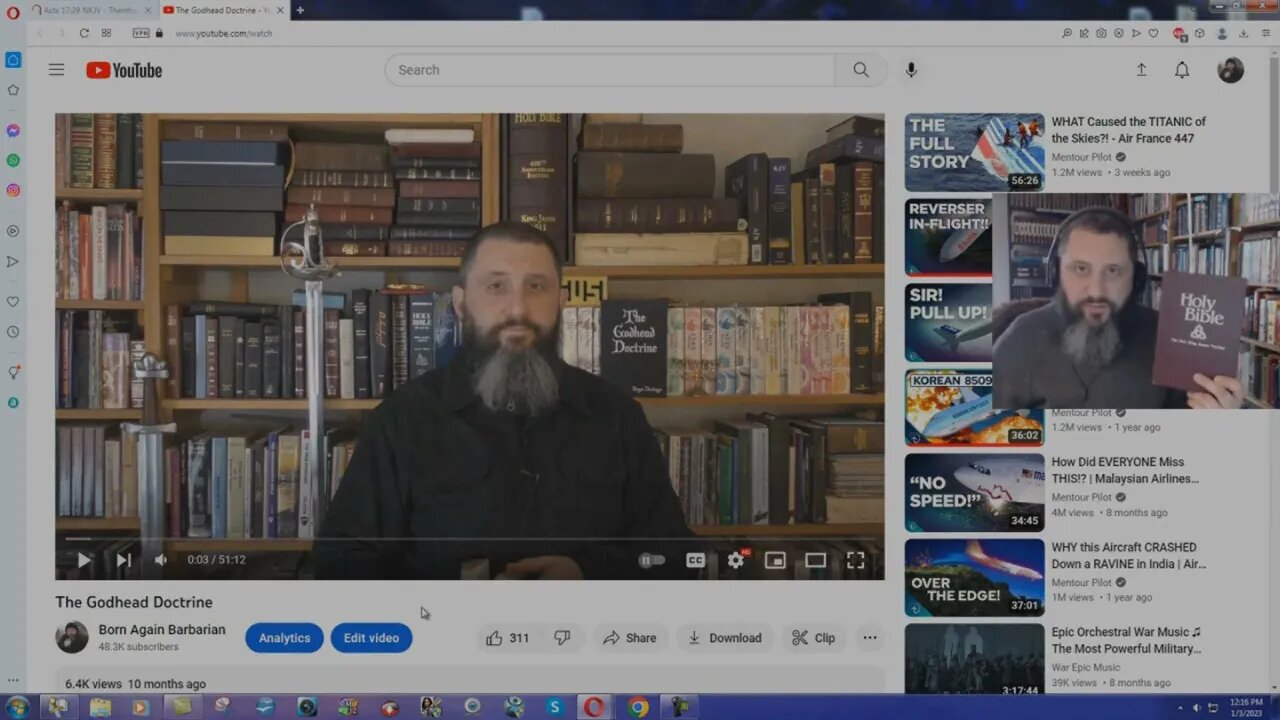Screen dimensions: 1280x720
Task: Go to the YouTube home logo
Action: click(124, 70)
